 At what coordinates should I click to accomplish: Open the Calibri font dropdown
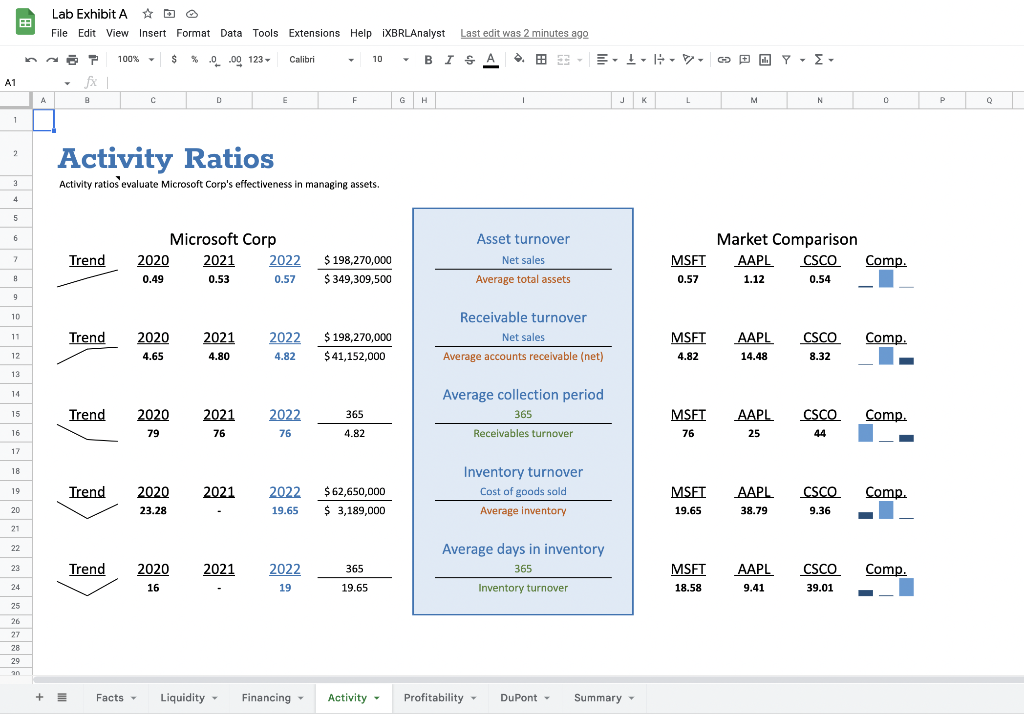(321, 59)
